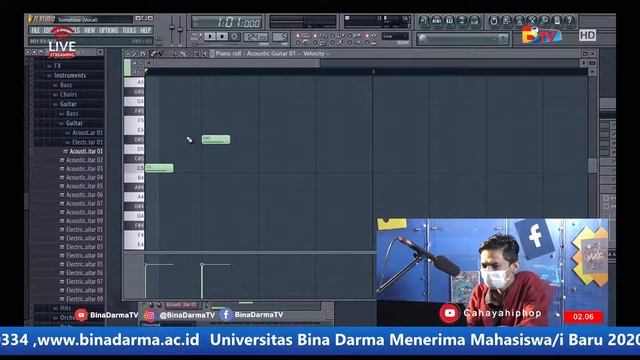Open the playlist window shortcut icon

424,20
